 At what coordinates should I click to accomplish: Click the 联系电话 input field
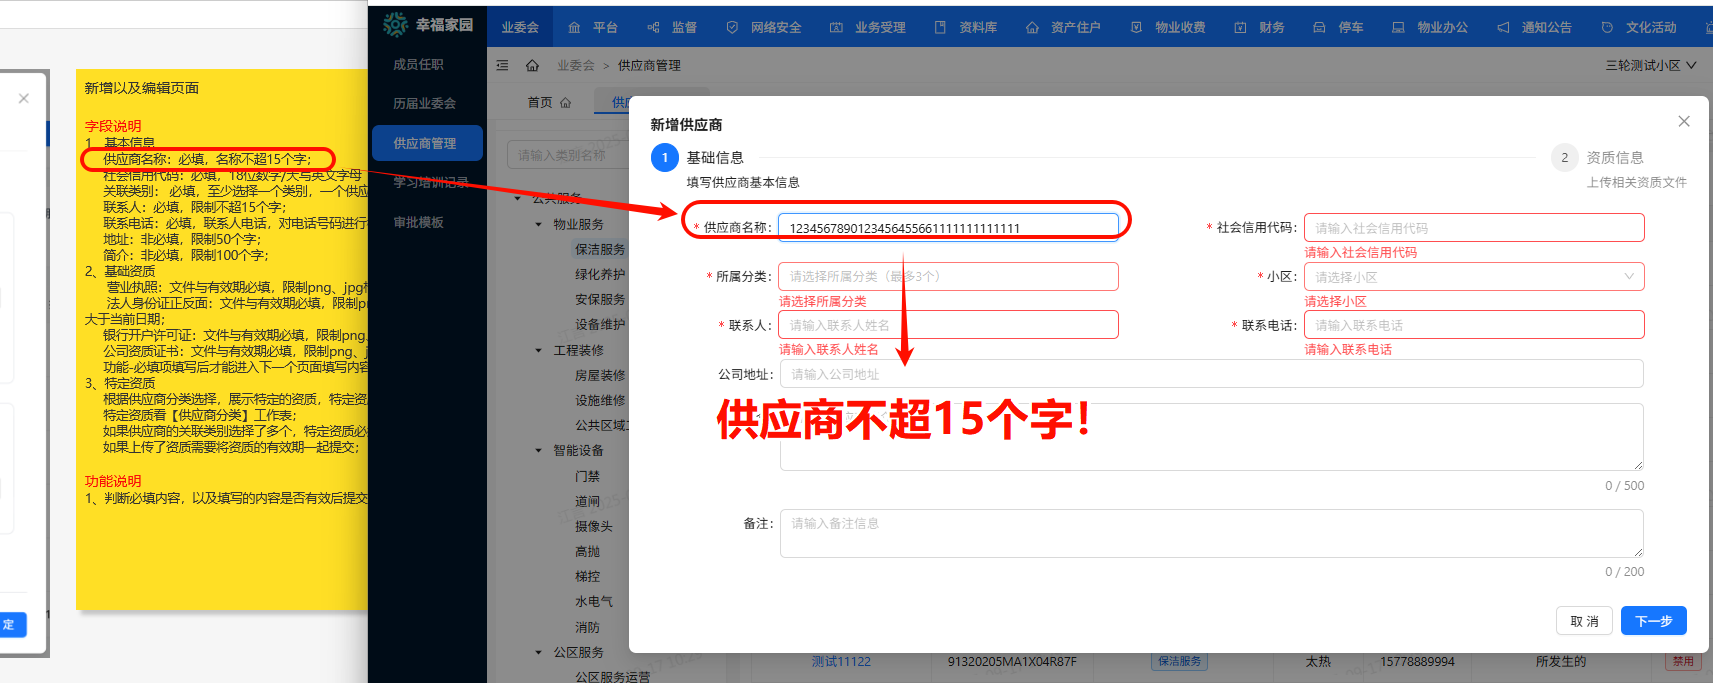coord(1474,324)
